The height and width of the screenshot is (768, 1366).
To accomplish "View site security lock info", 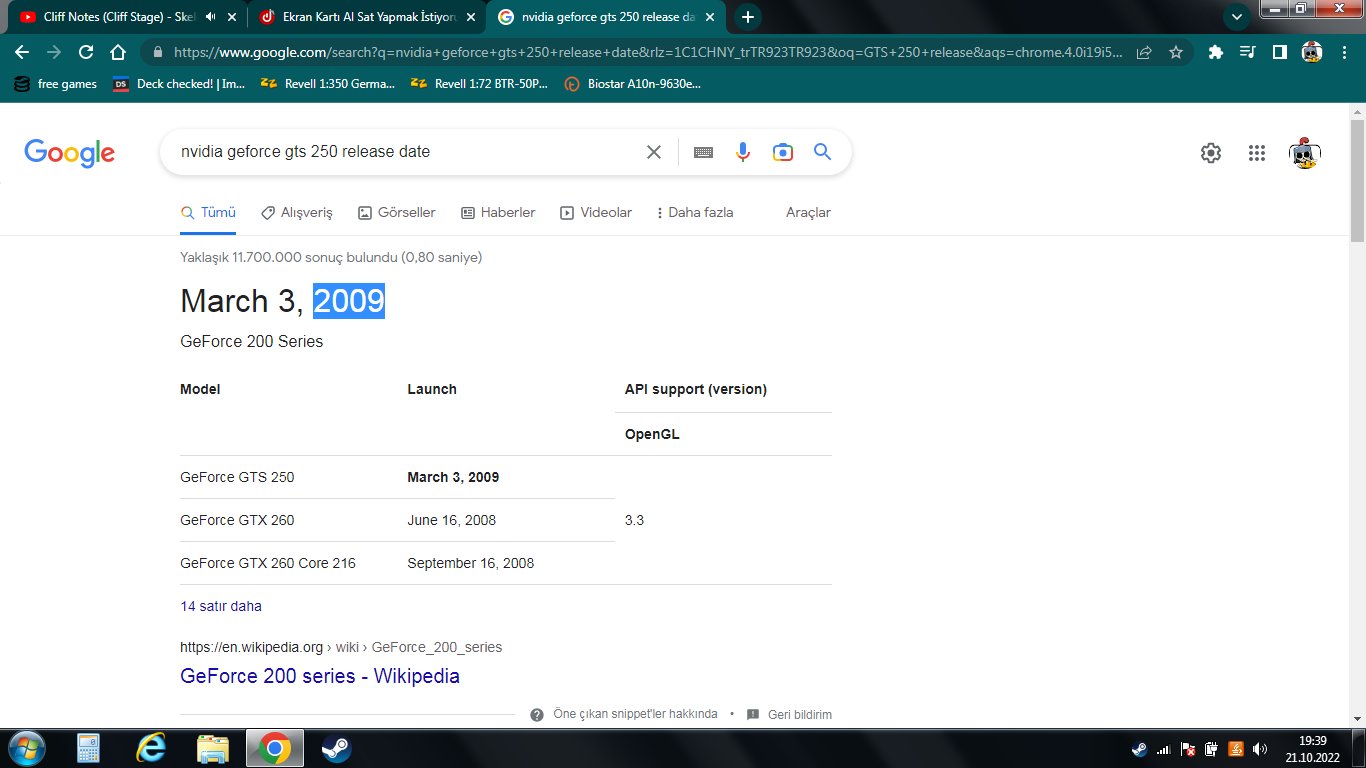I will pos(158,52).
